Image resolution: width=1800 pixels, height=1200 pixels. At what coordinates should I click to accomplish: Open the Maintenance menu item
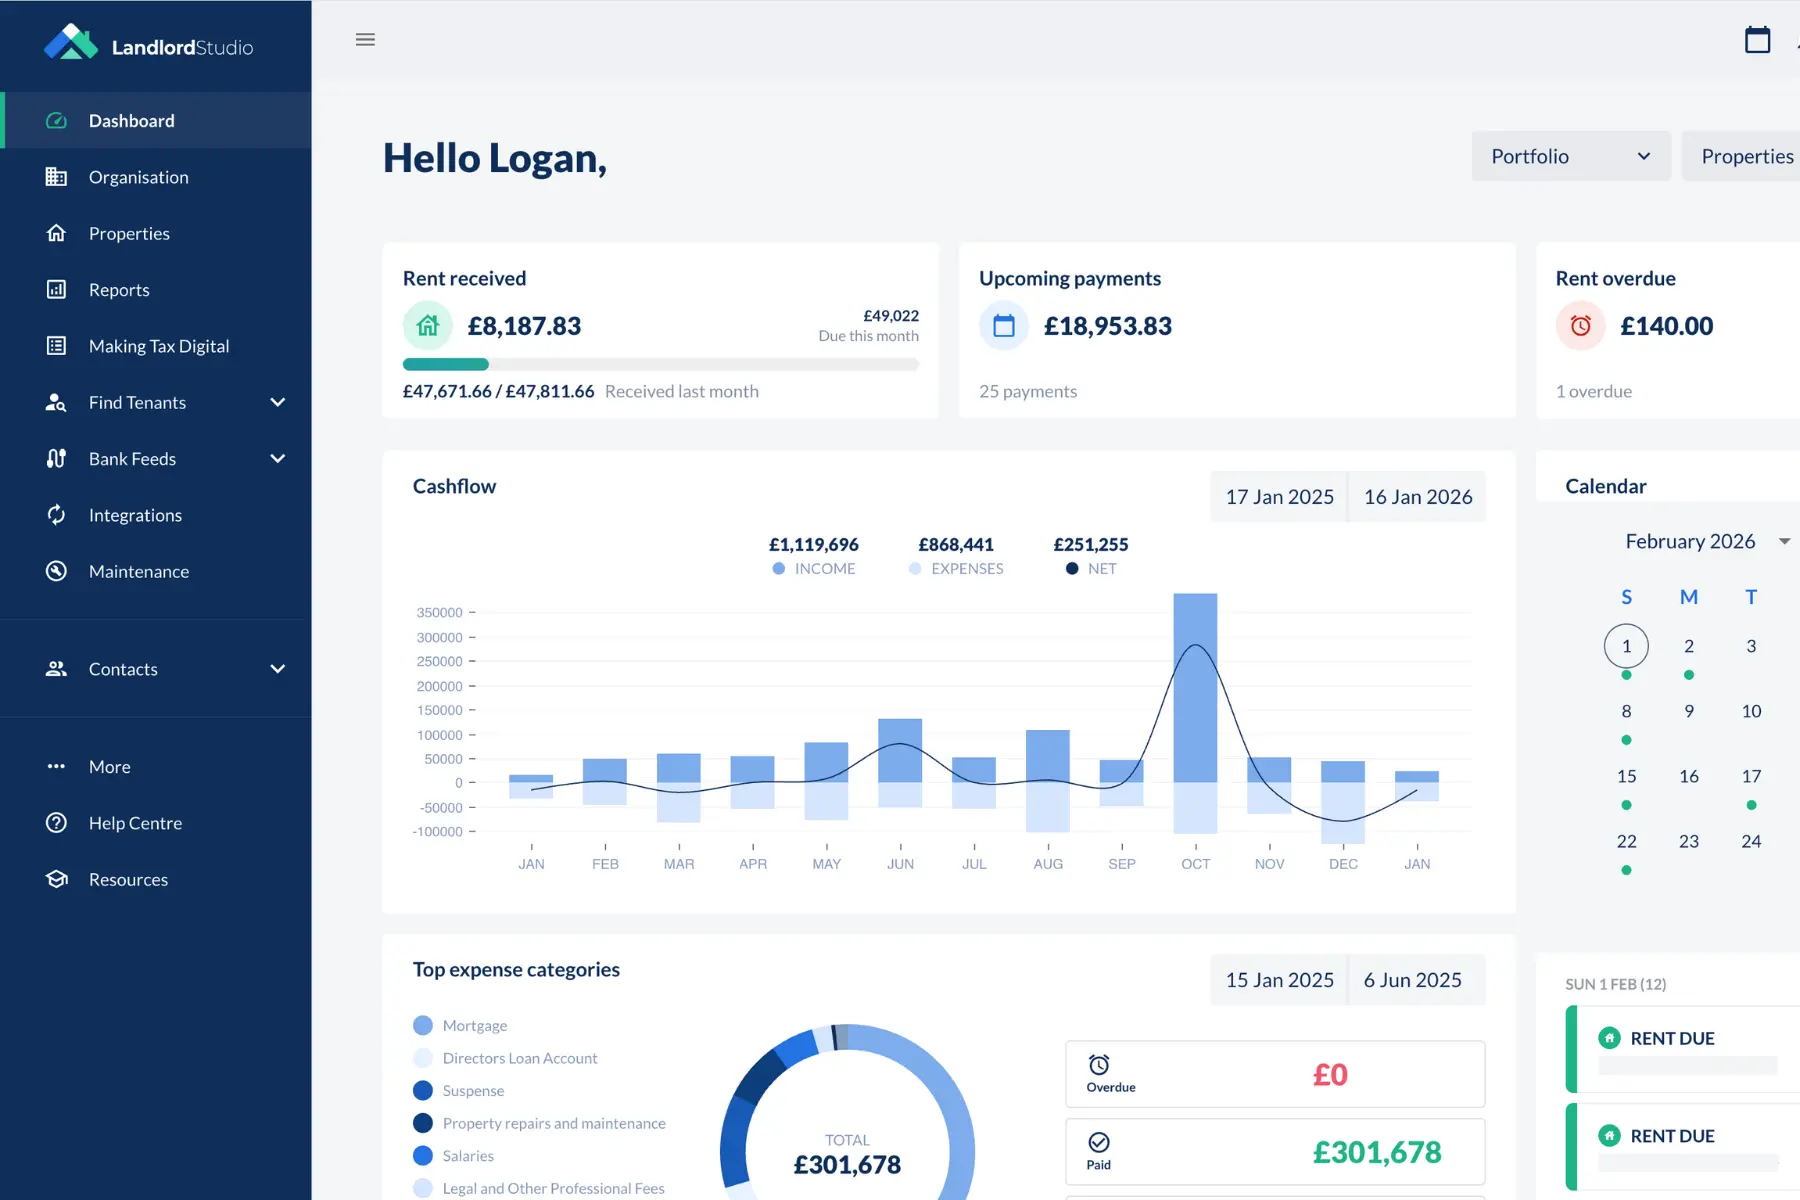tap(156, 571)
